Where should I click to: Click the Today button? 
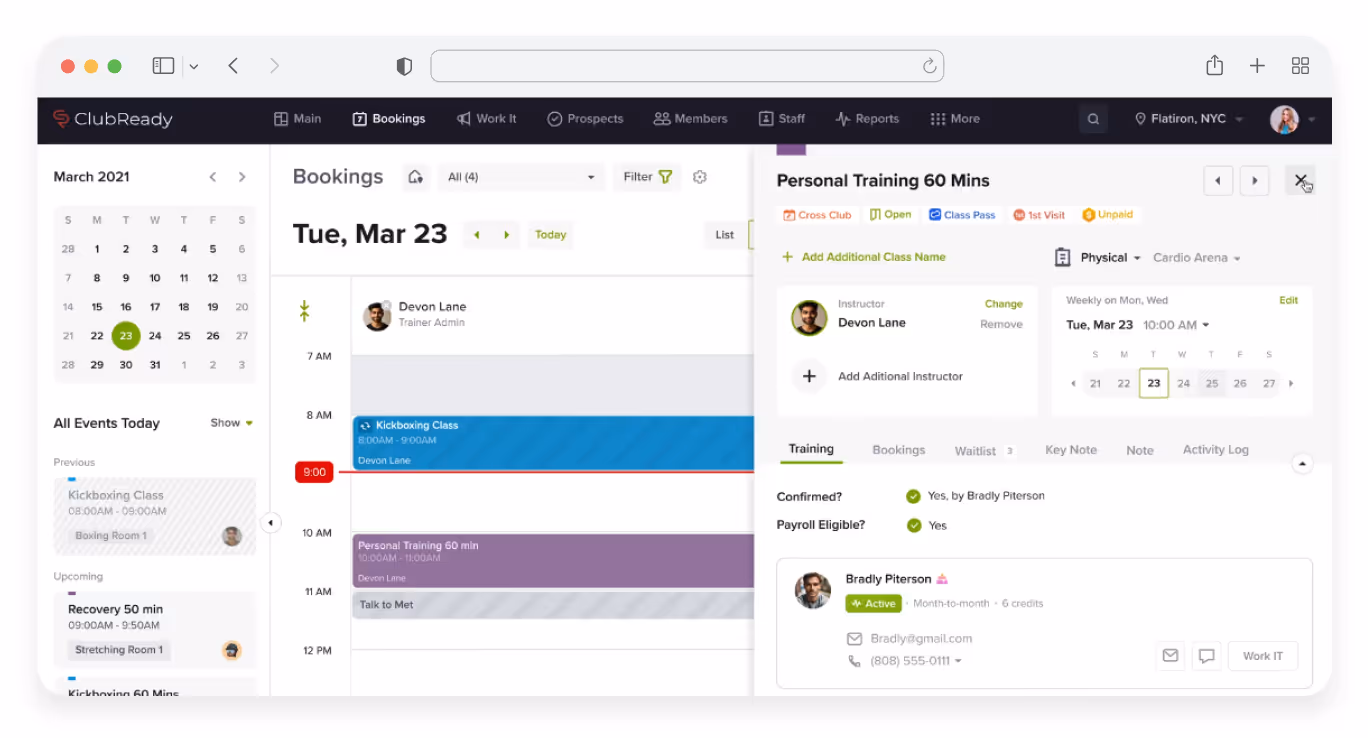pos(550,235)
